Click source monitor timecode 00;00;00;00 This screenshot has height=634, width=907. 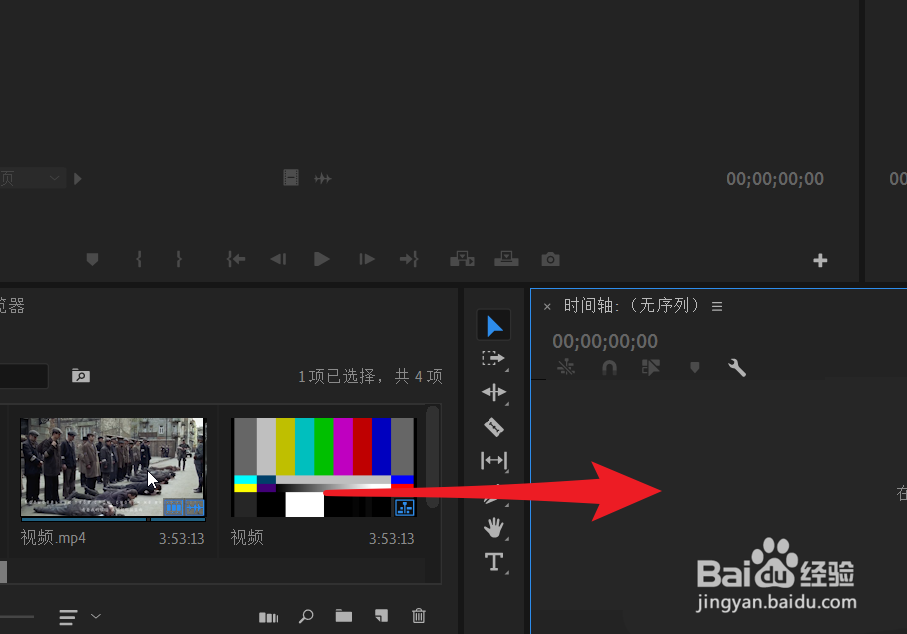[x=775, y=179]
